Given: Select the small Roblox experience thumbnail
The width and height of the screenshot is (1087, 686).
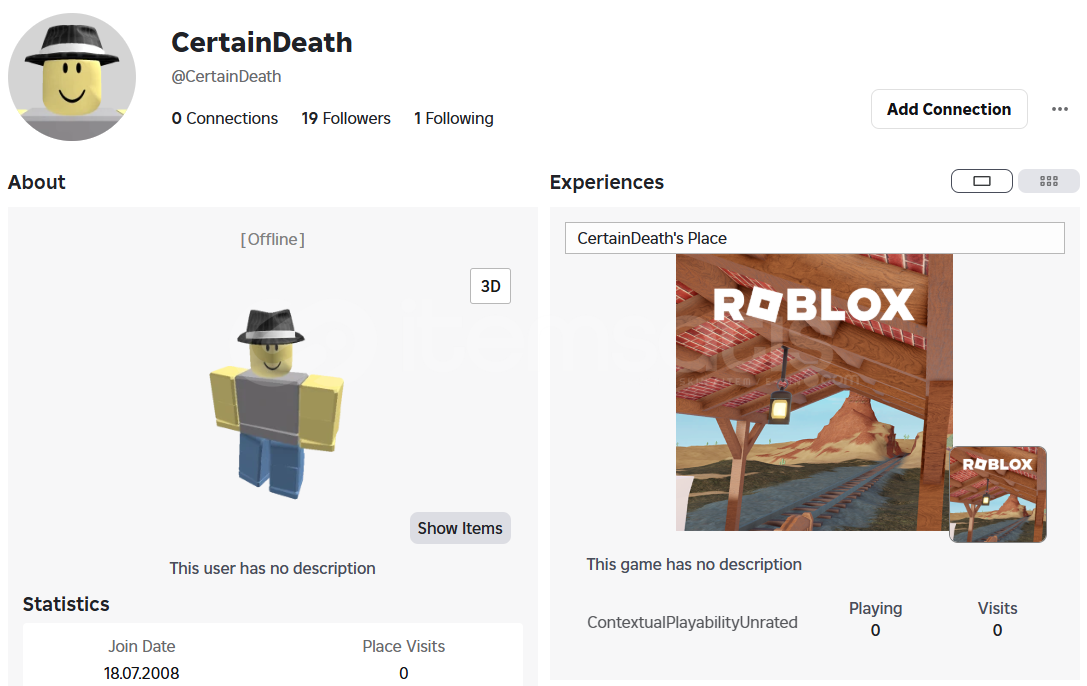Looking at the screenshot, I should click(x=997, y=494).
